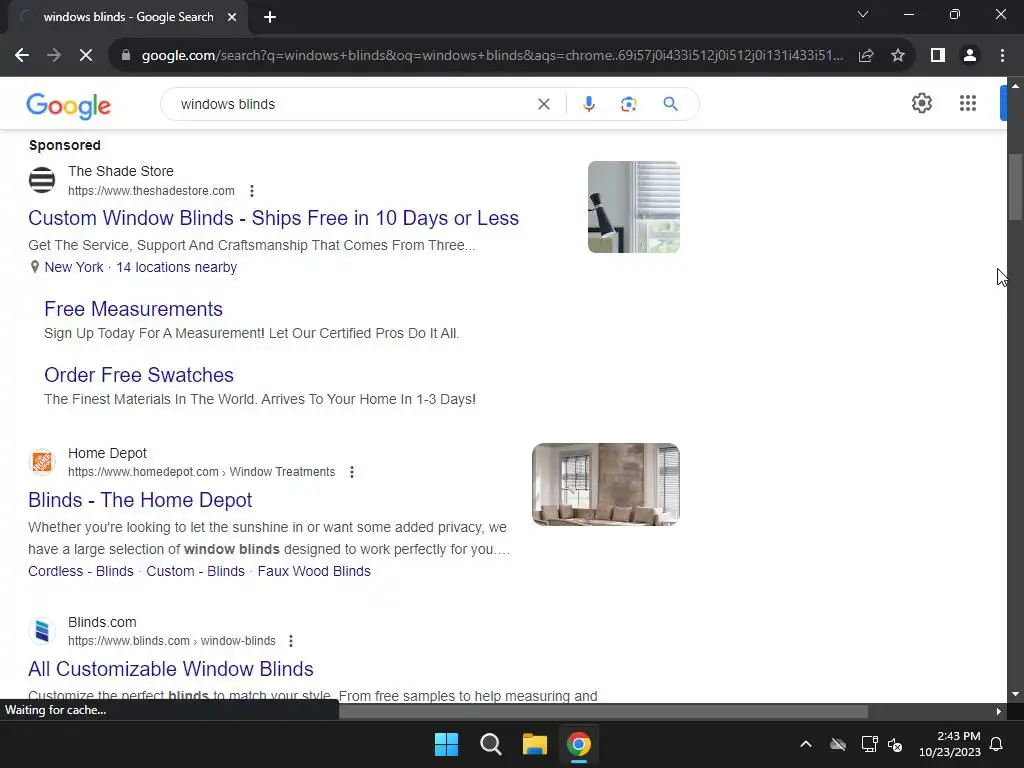1024x768 pixels.
Task: Open Custom - Blinds sitelink
Action: click(195, 571)
